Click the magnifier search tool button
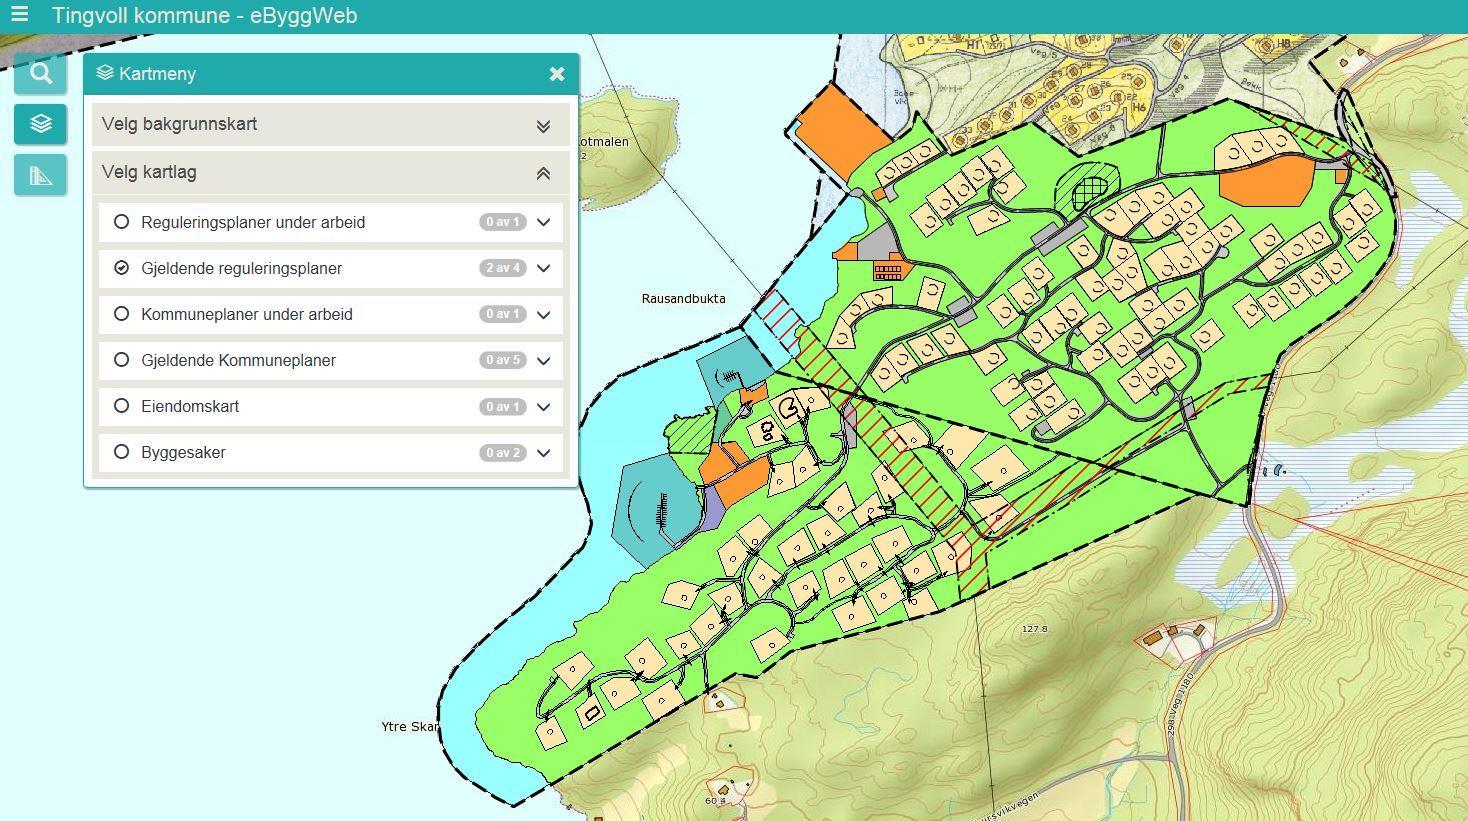The height and width of the screenshot is (821, 1468). tap(41, 74)
